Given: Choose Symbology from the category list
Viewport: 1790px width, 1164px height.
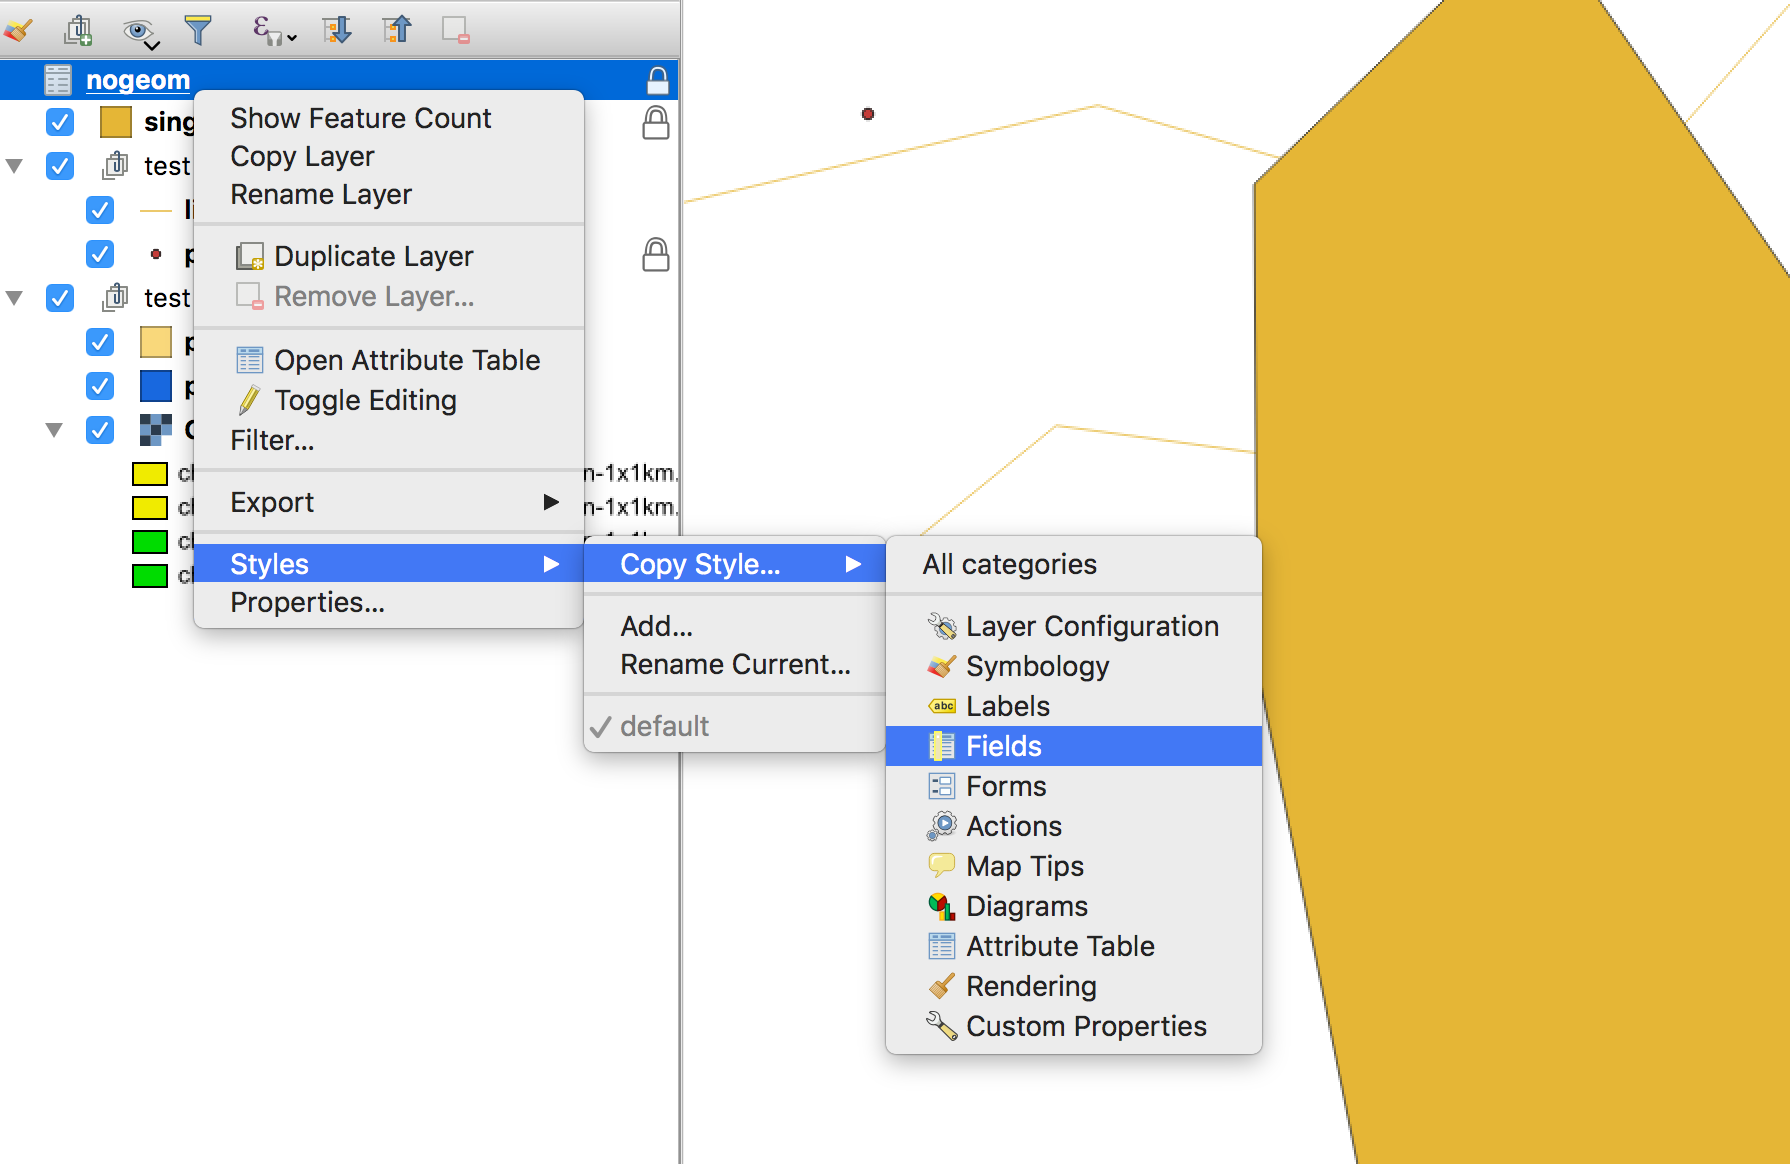Looking at the screenshot, I should (x=1037, y=666).
